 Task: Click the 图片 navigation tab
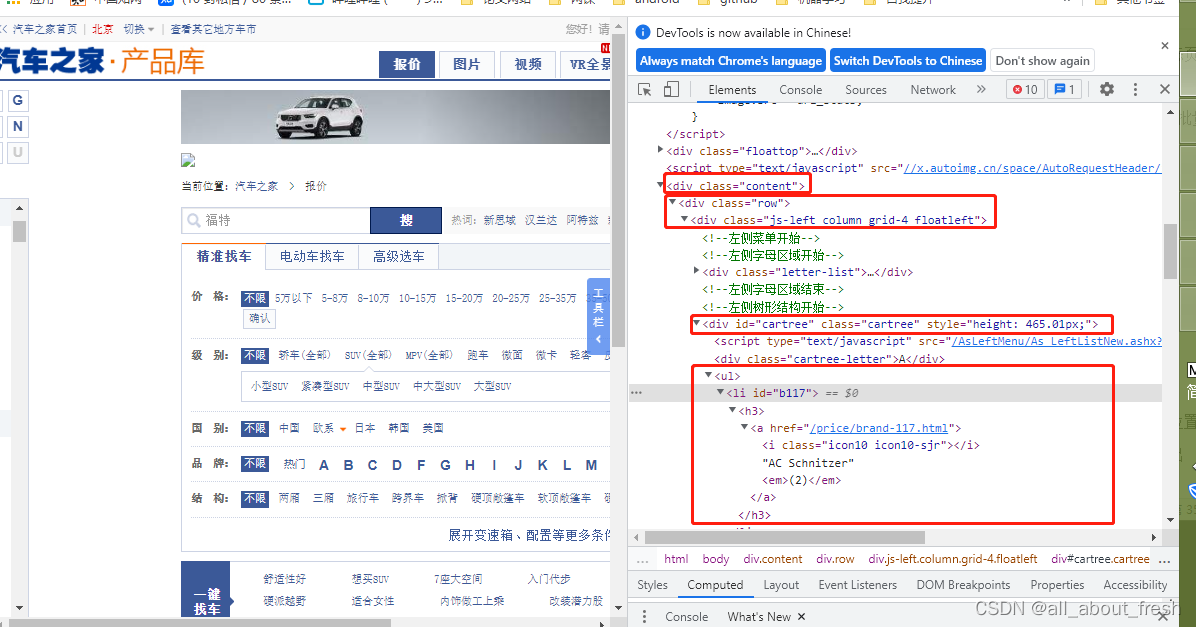coord(467,64)
